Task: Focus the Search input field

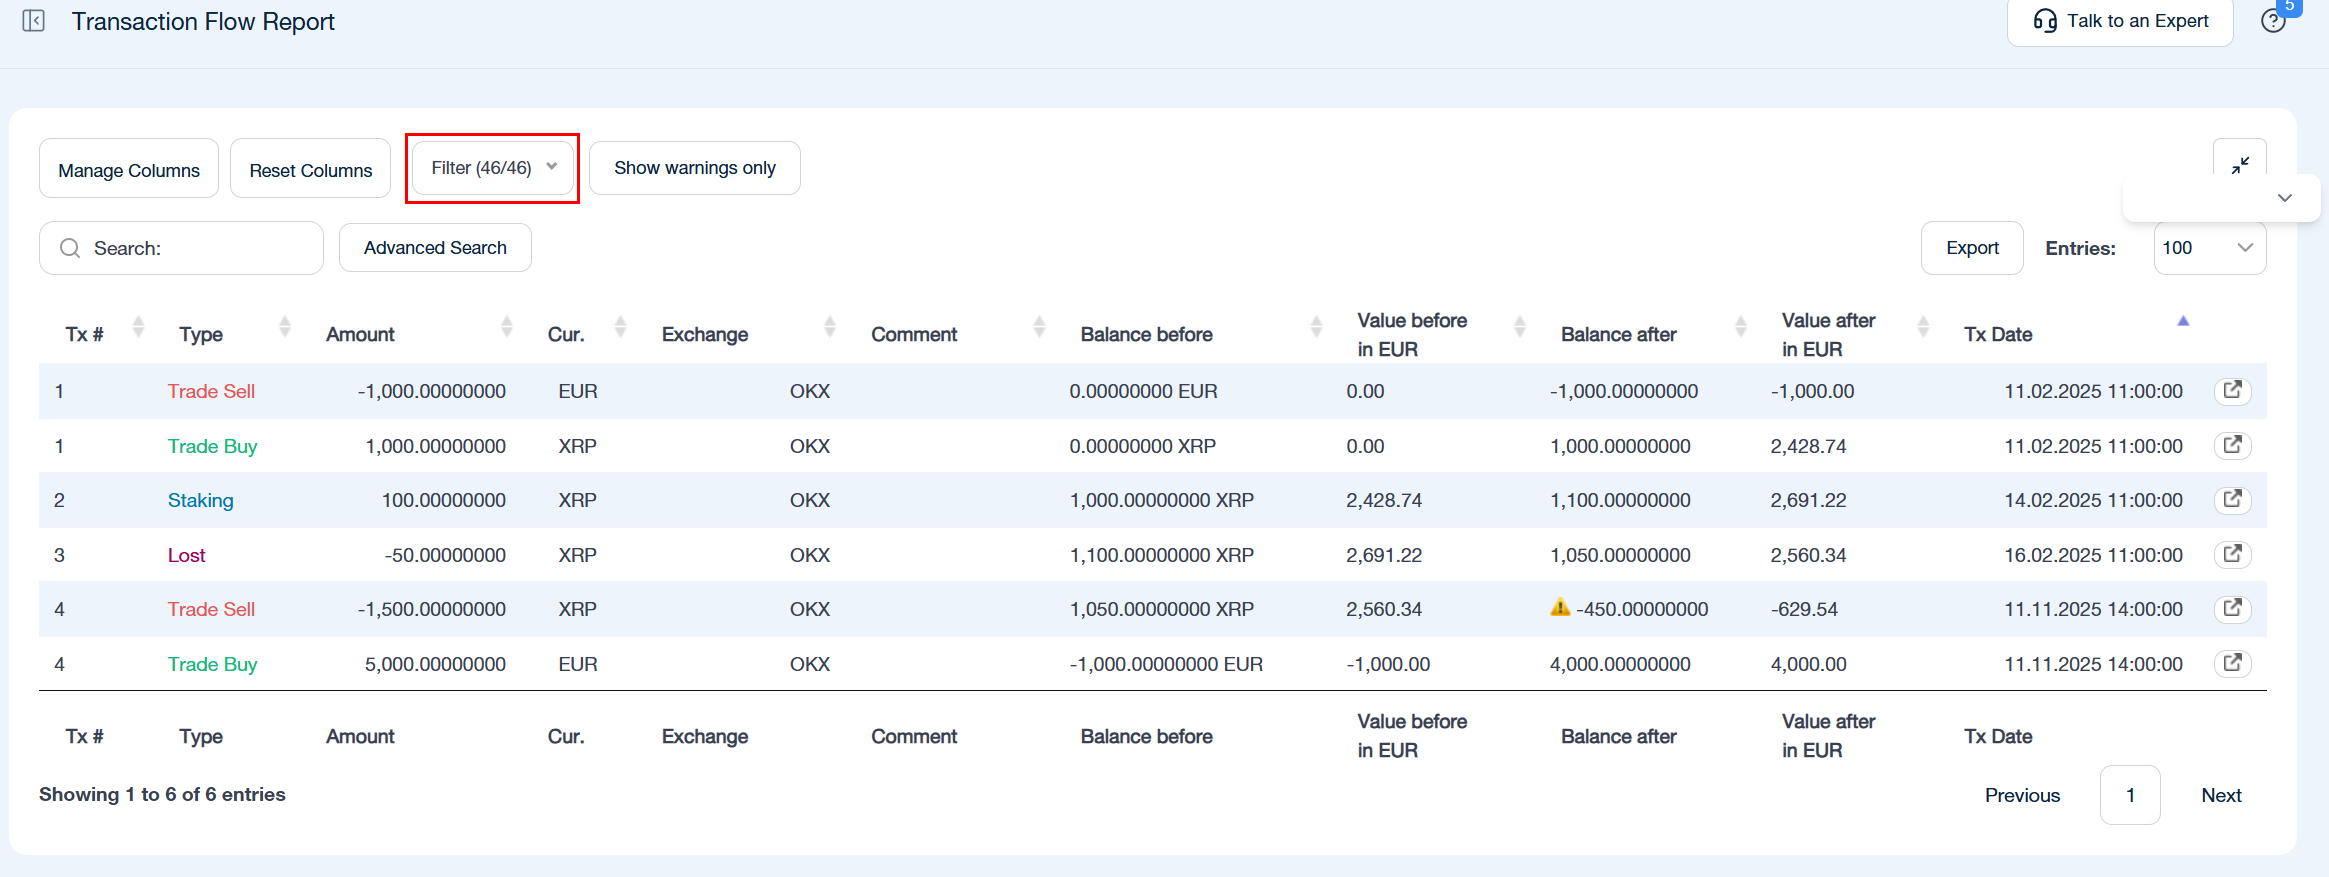Action: tap(181, 248)
